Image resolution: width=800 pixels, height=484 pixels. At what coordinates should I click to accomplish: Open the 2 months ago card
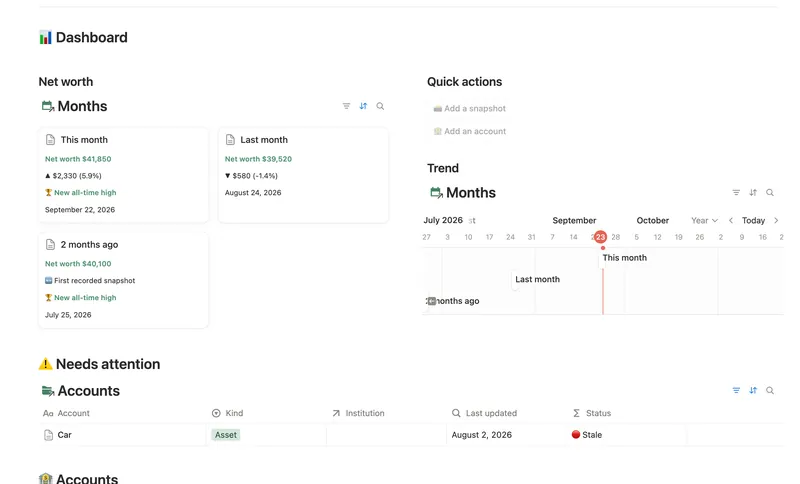(x=123, y=280)
